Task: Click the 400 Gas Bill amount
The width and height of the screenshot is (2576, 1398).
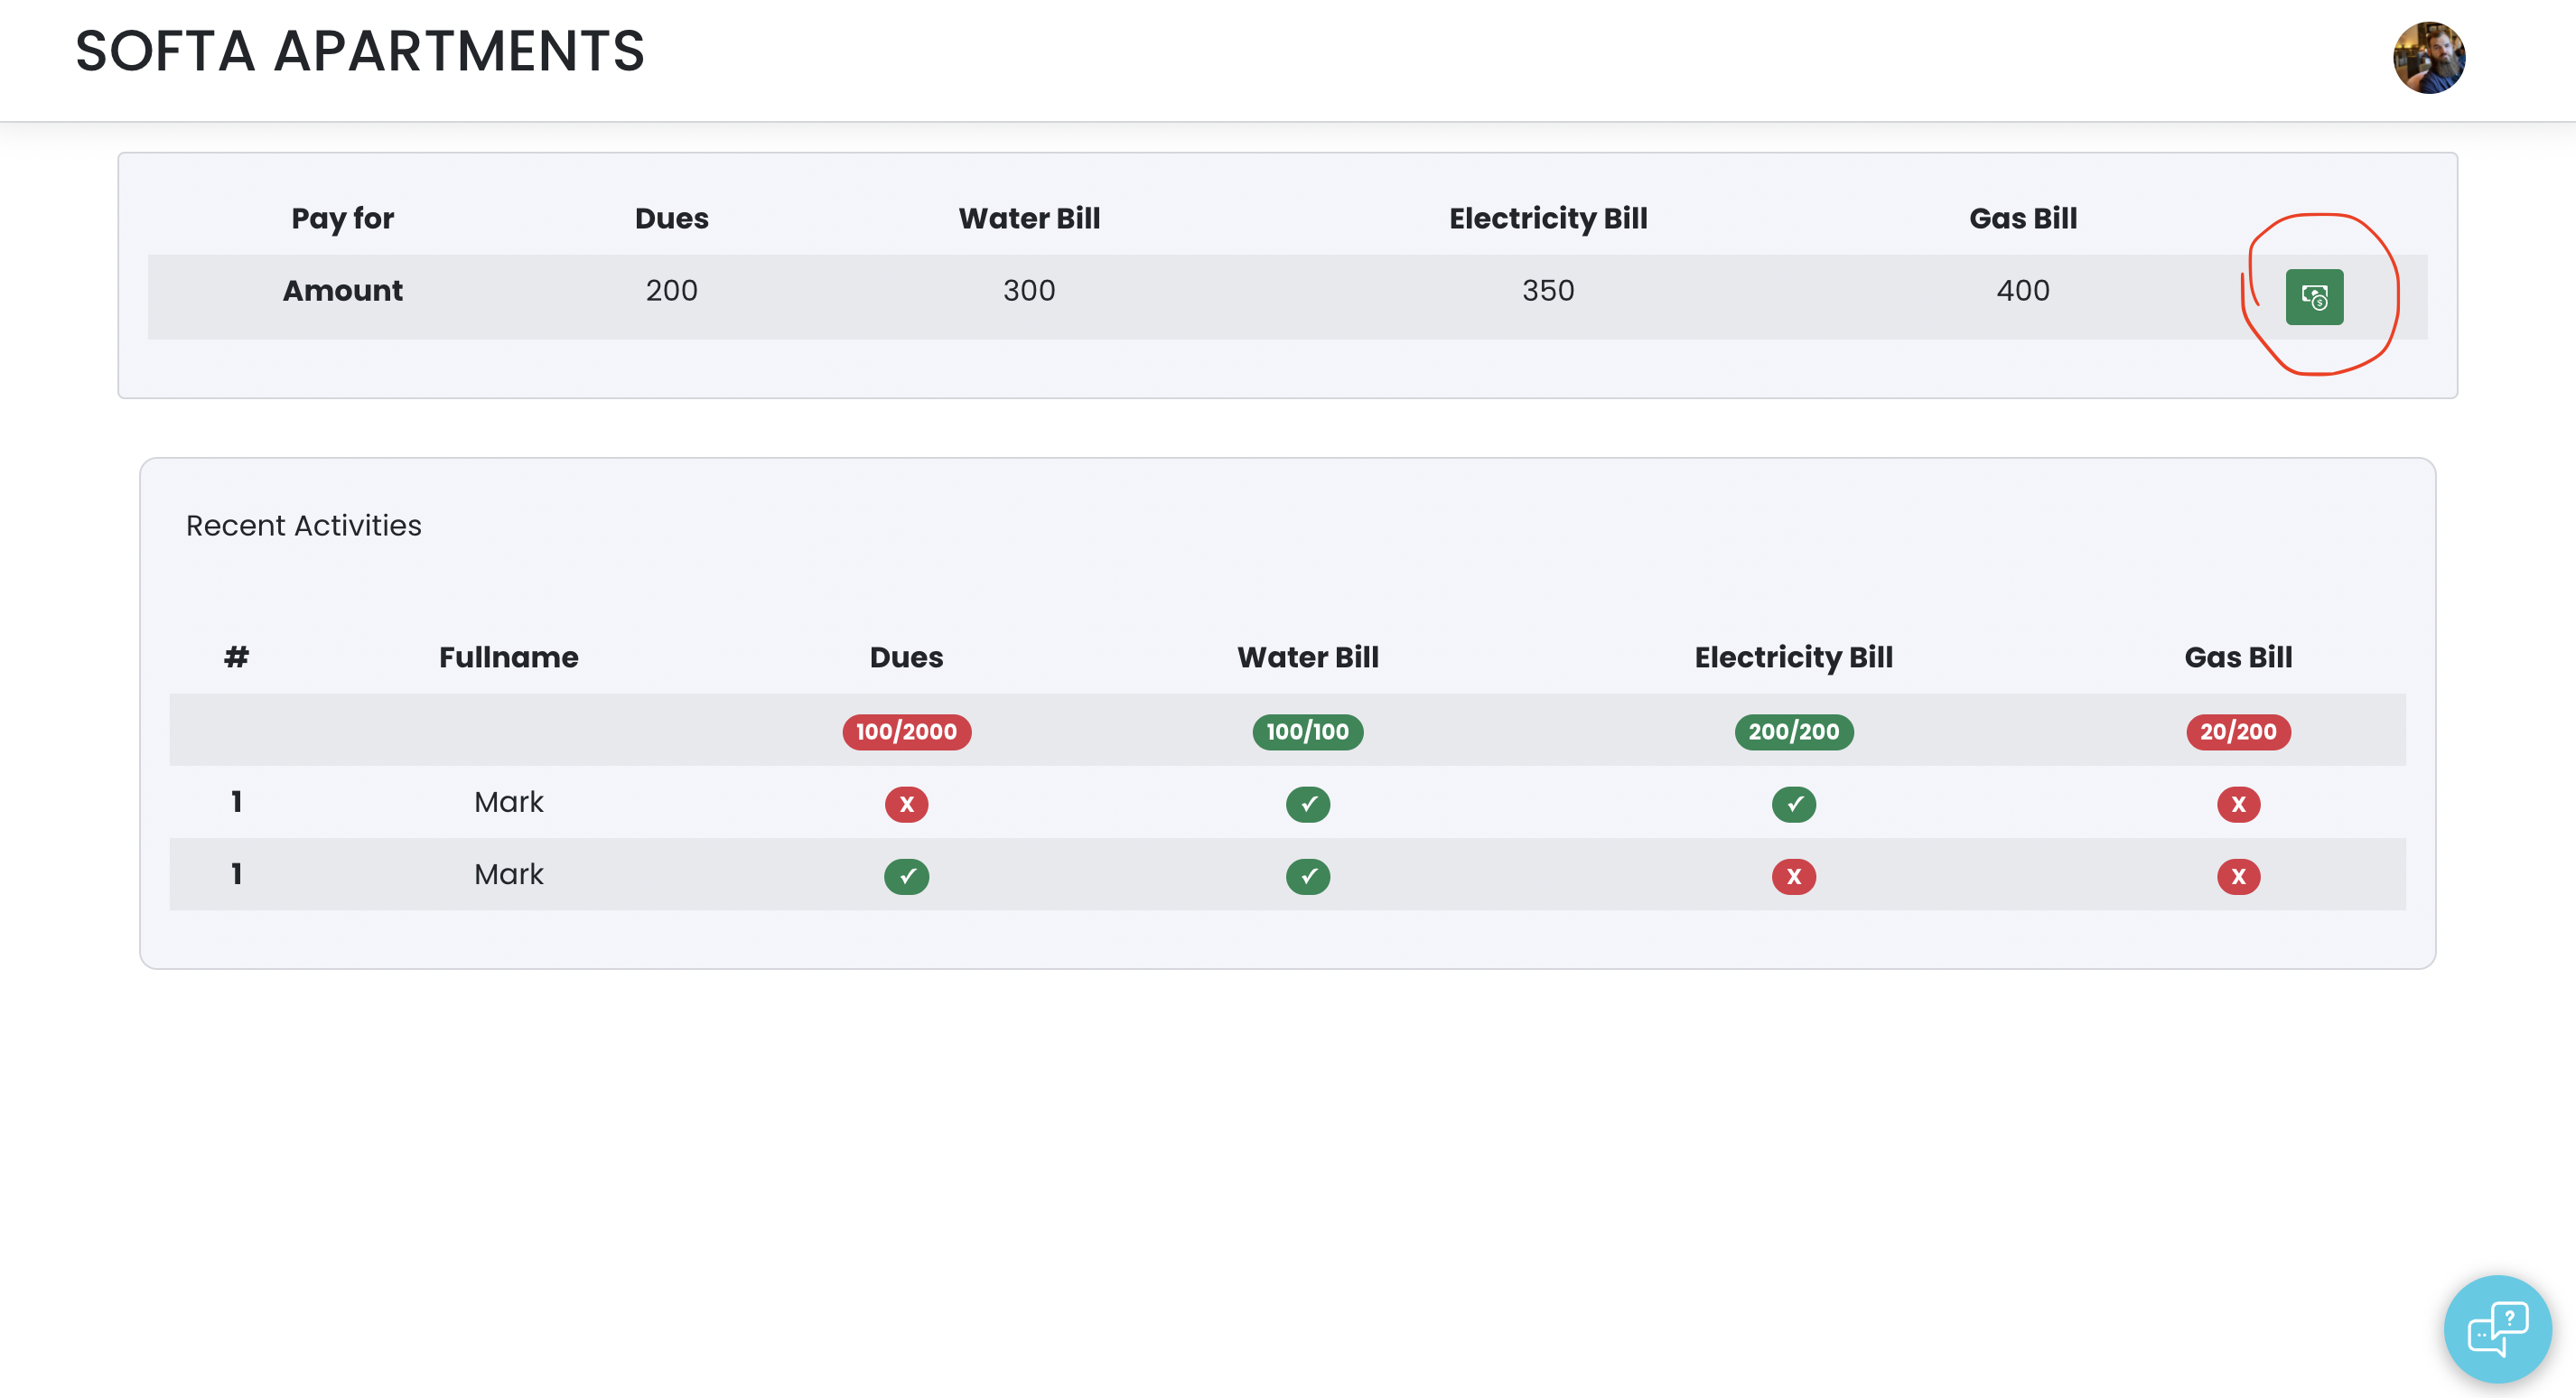Action: [x=2022, y=290]
